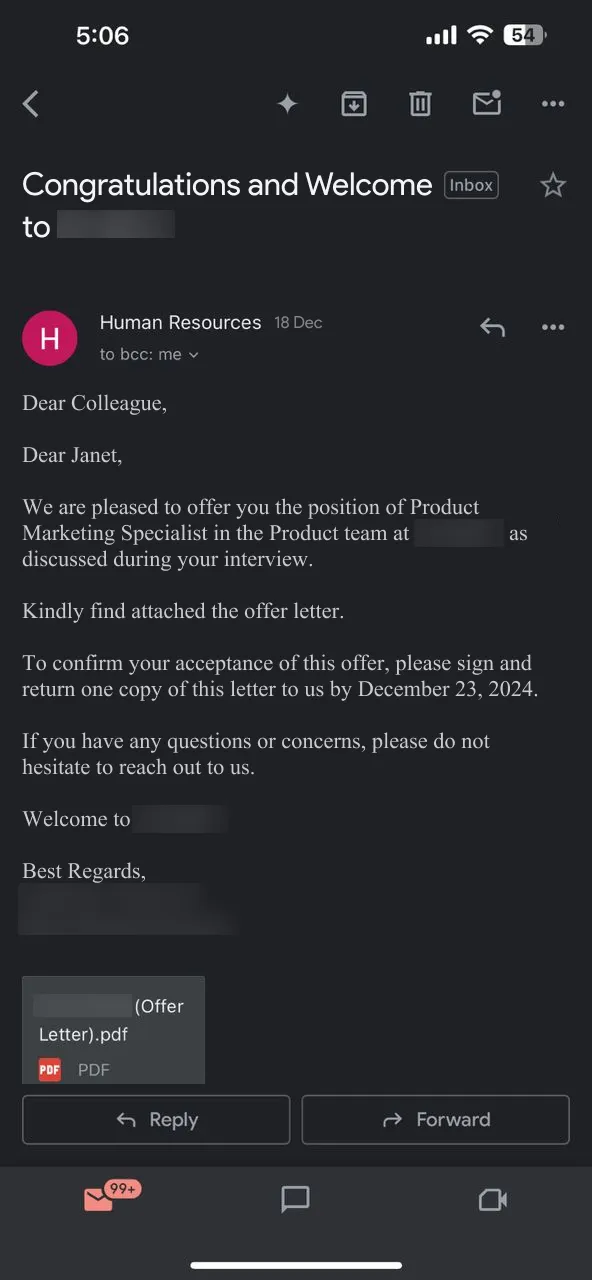The image size is (592, 1280).
Task: Click the Reply button
Action: click(x=156, y=1120)
